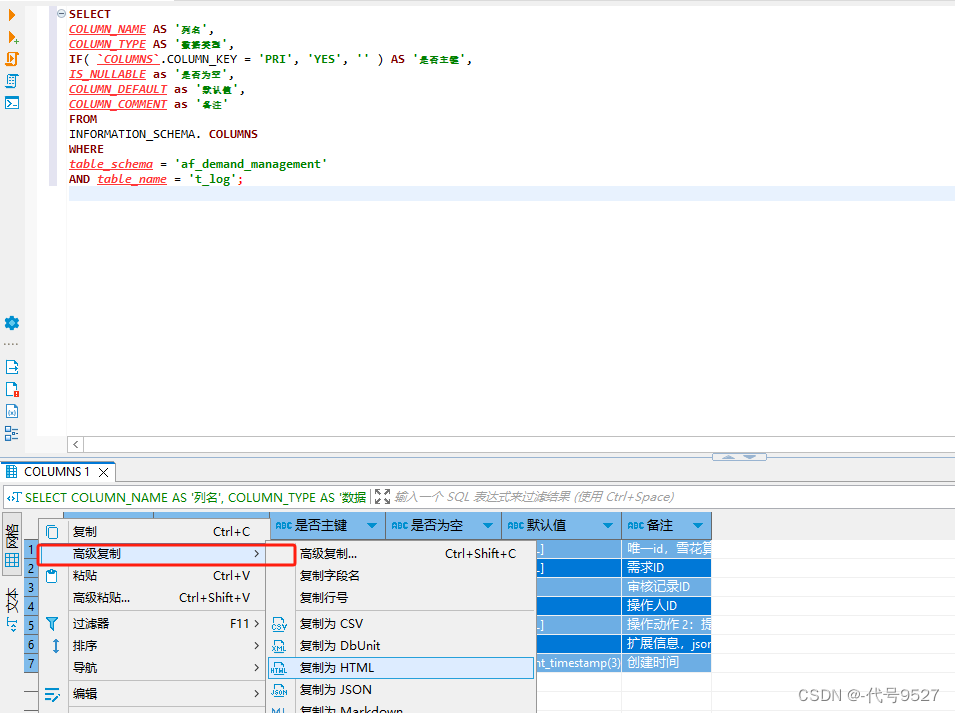
Task: Click the funnel icon beside 过滤器
Action: pos(52,624)
